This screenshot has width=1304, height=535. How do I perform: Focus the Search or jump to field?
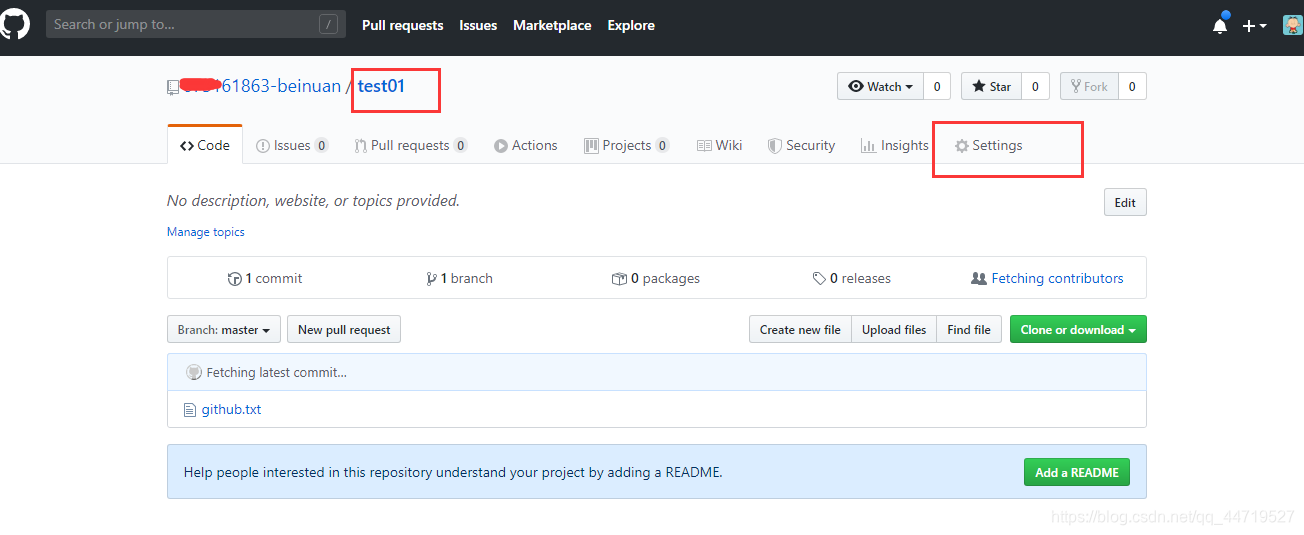coord(195,25)
